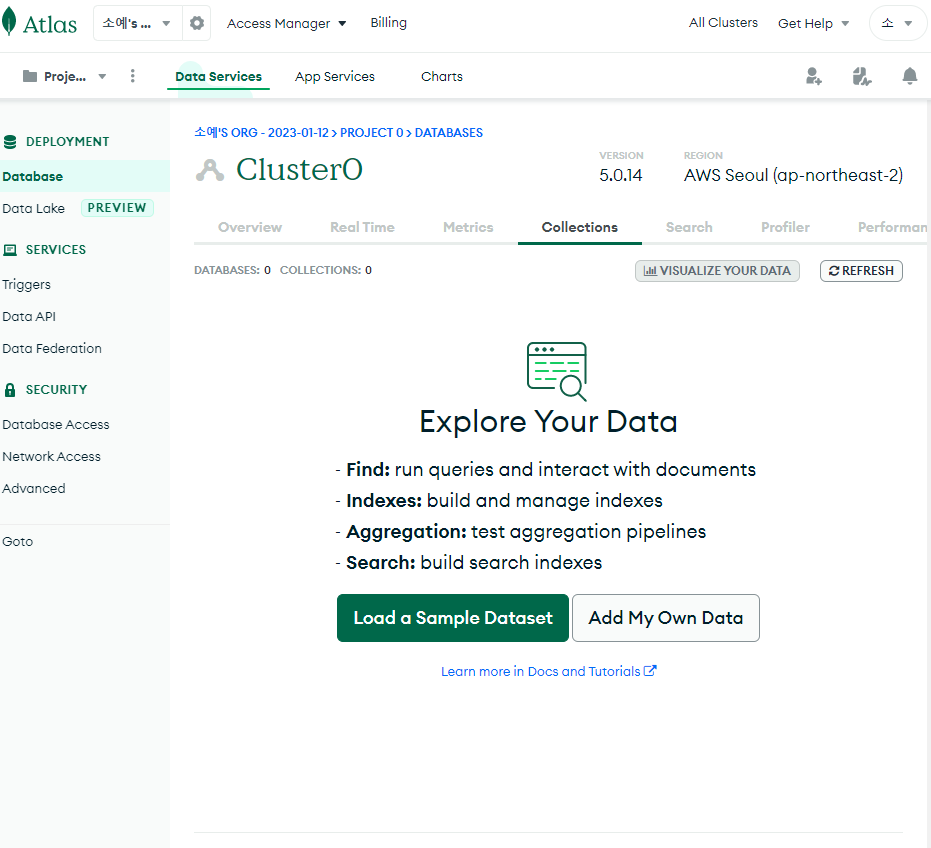Open the alerts bell icon

pyautogui.click(x=910, y=76)
